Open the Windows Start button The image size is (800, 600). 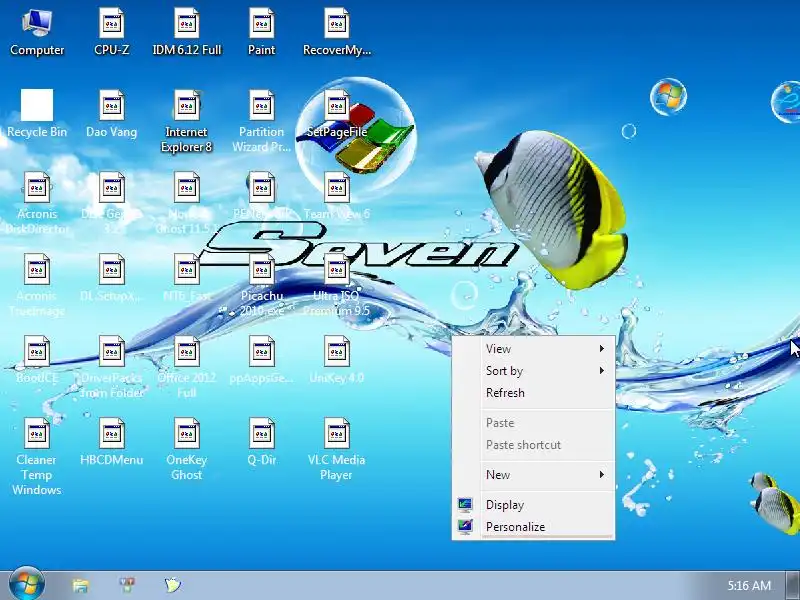pos(27,584)
